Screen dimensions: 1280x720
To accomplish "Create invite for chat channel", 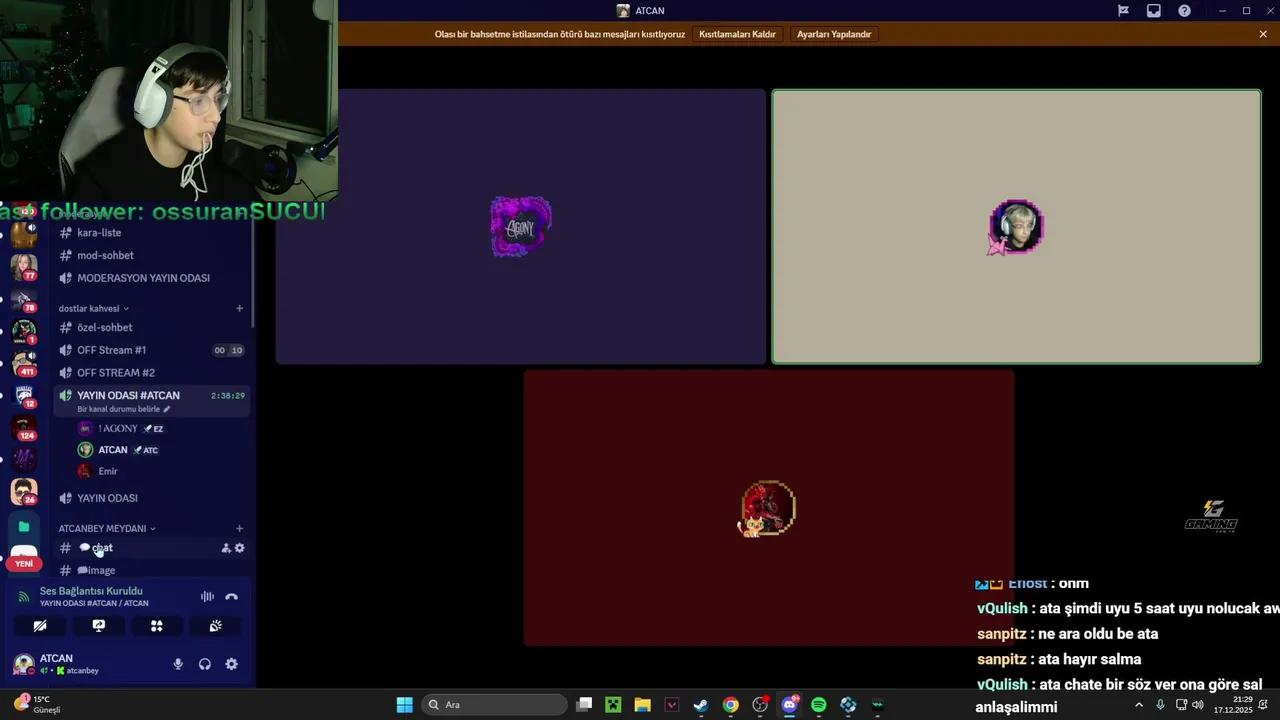I will tap(226, 548).
